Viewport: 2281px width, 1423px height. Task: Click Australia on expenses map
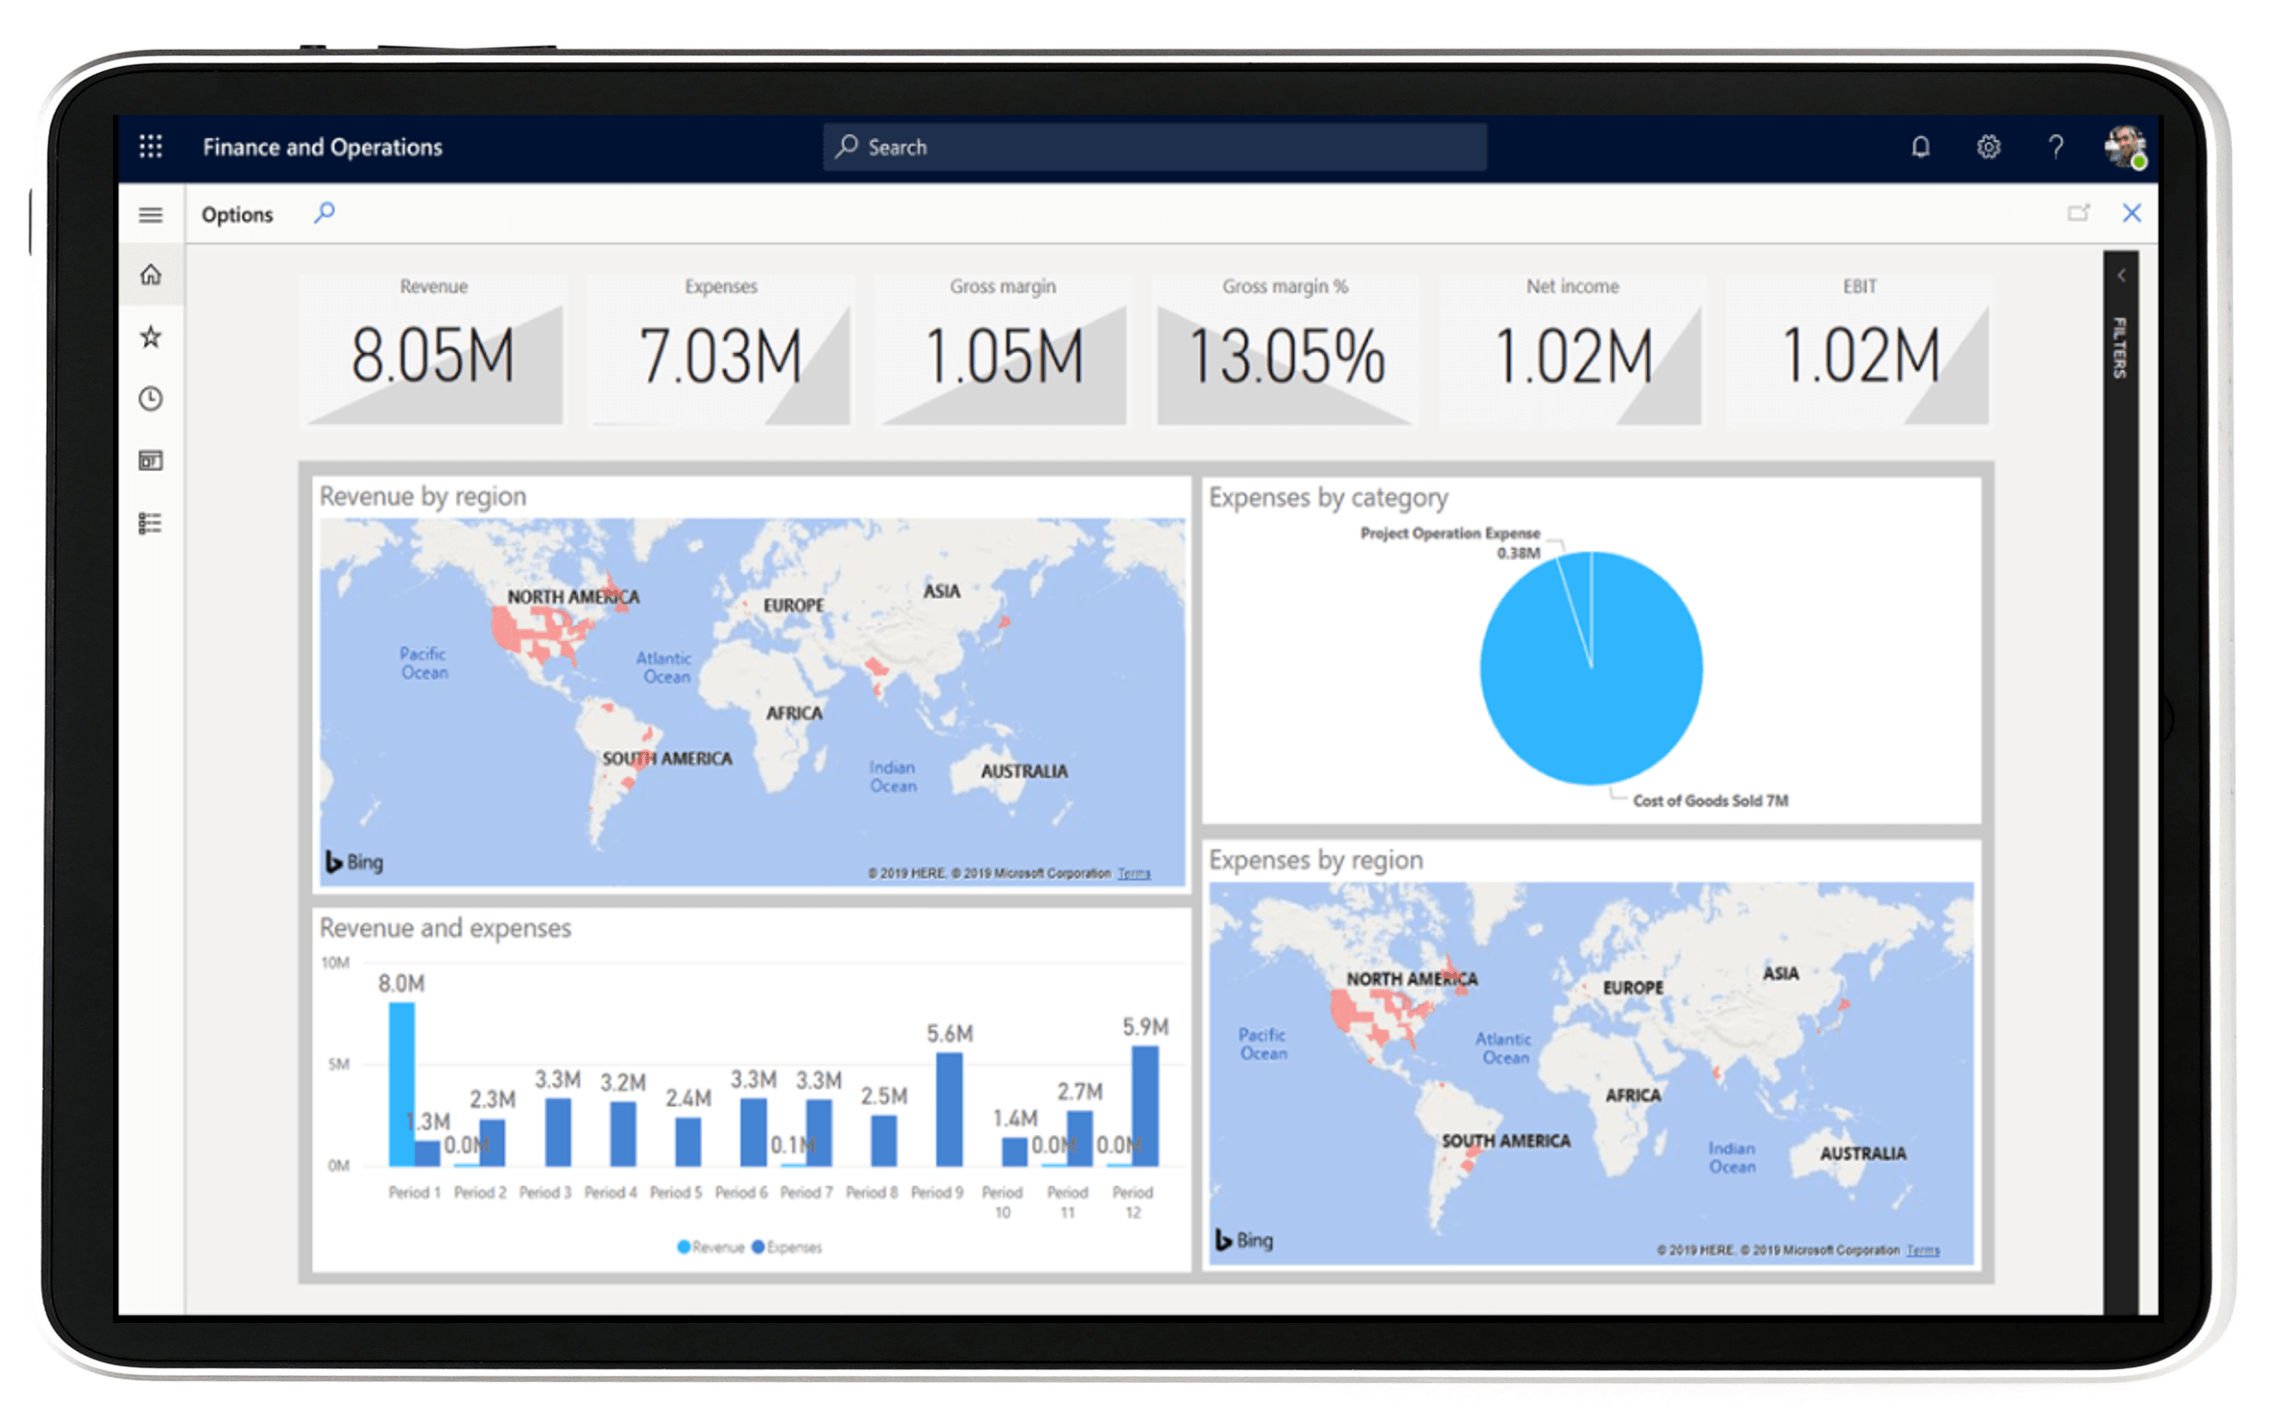pos(1863,1154)
